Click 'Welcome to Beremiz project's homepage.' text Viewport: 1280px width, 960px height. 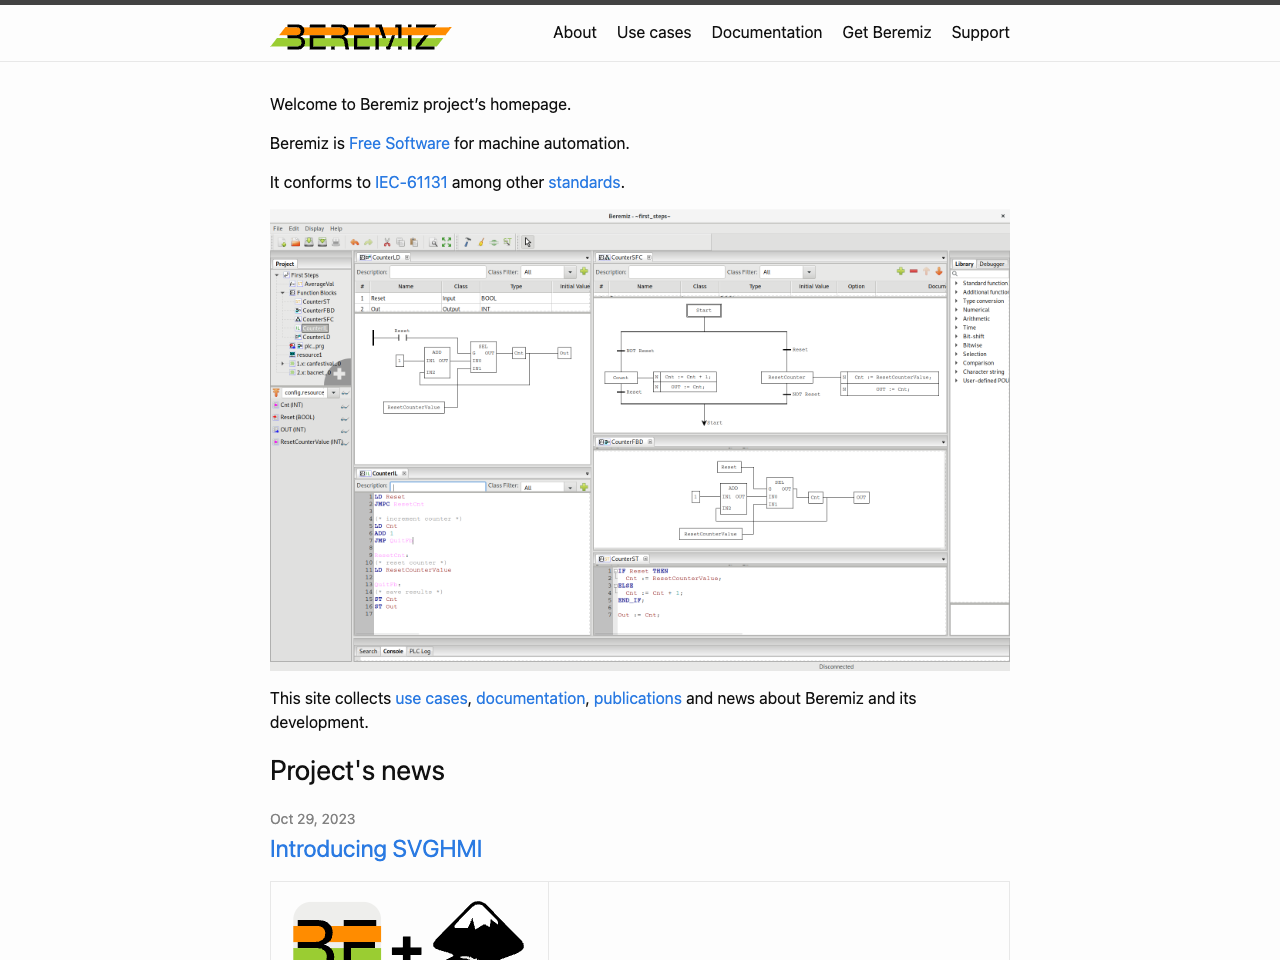[x=421, y=104]
